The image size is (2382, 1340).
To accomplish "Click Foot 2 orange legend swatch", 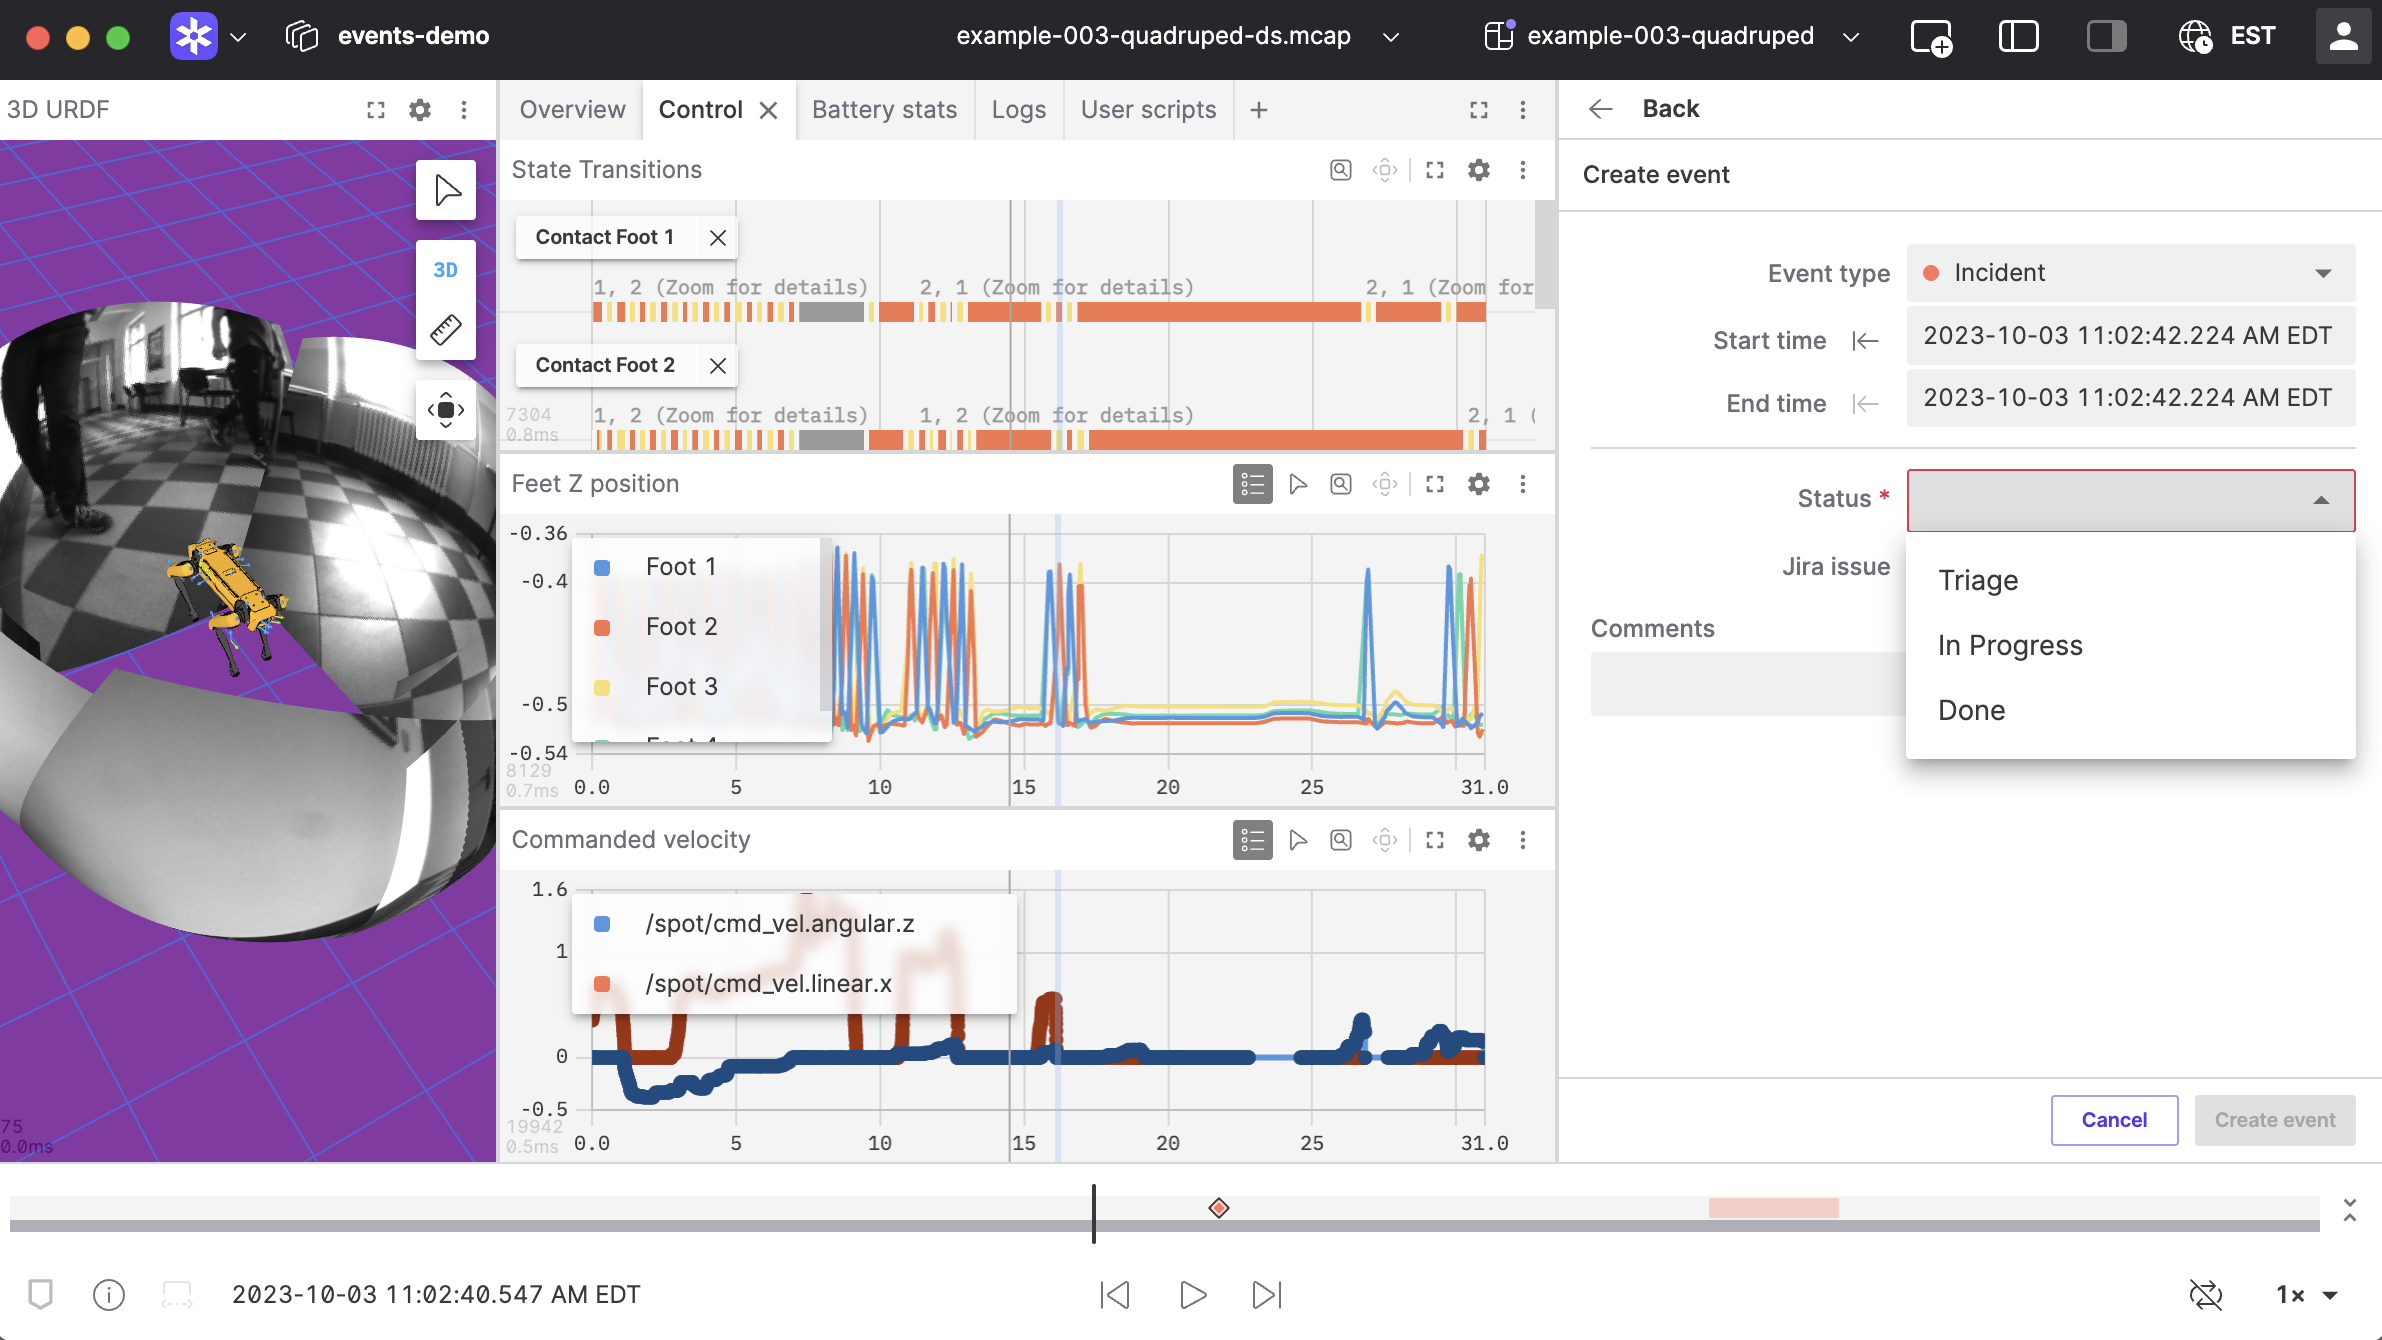I will click(602, 627).
